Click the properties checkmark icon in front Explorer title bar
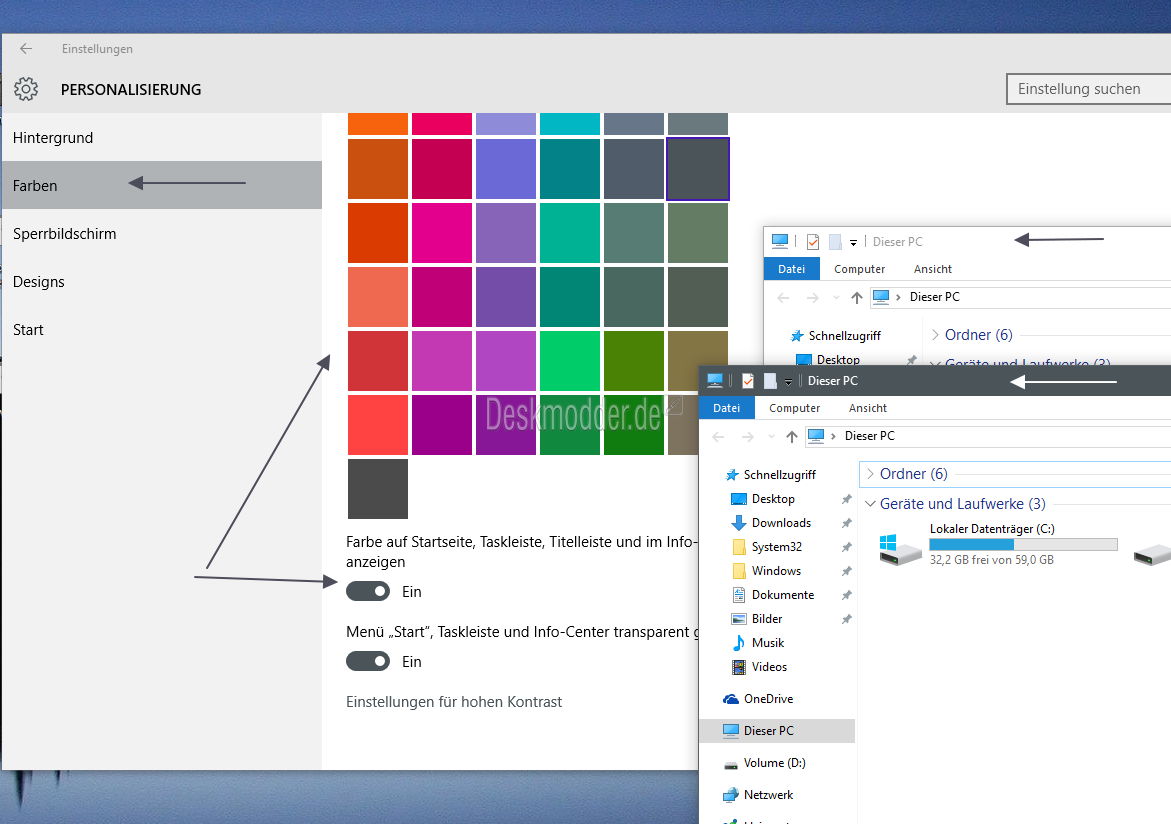1171x824 pixels. [x=748, y=381]
